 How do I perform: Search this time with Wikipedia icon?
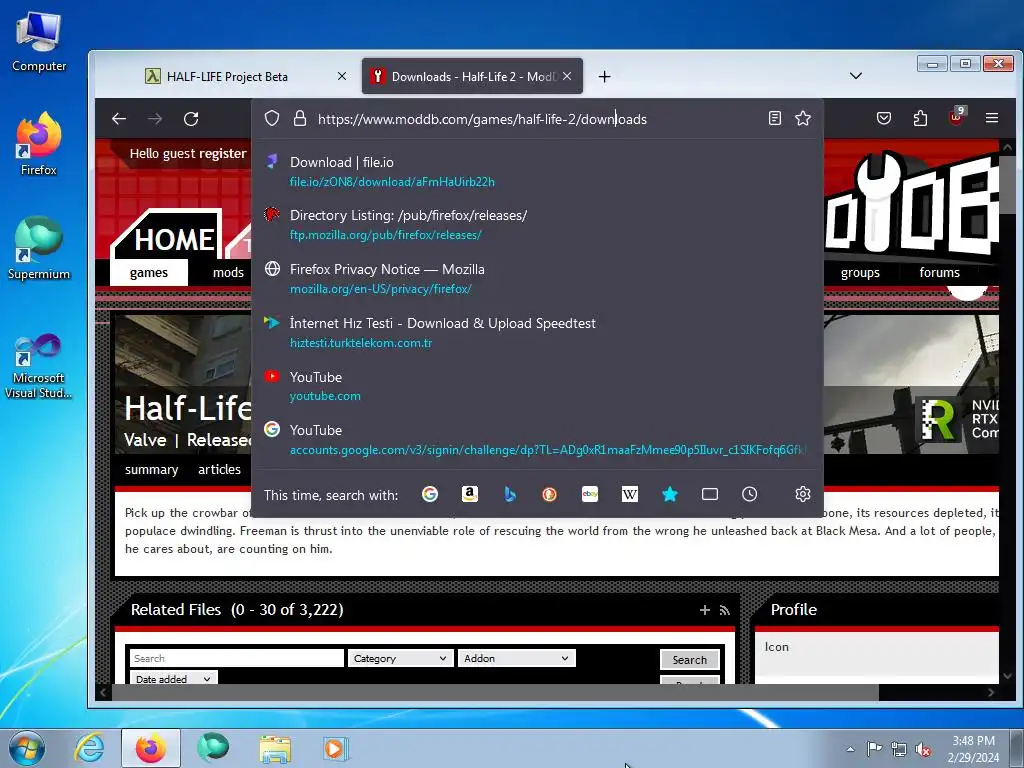pos(630,494)
